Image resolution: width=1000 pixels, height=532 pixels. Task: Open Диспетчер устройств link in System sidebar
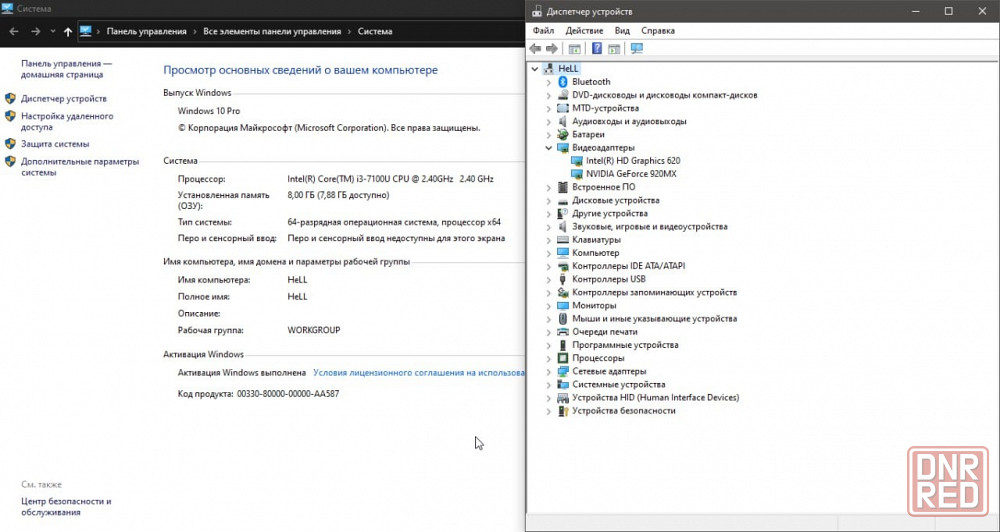point(64,99)
